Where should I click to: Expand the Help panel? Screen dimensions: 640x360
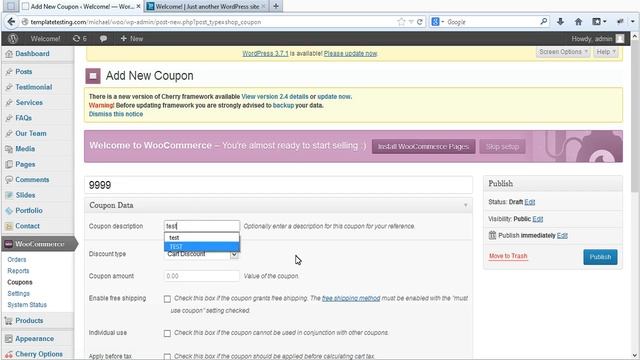pyautogui.click(x=606, y=52)
